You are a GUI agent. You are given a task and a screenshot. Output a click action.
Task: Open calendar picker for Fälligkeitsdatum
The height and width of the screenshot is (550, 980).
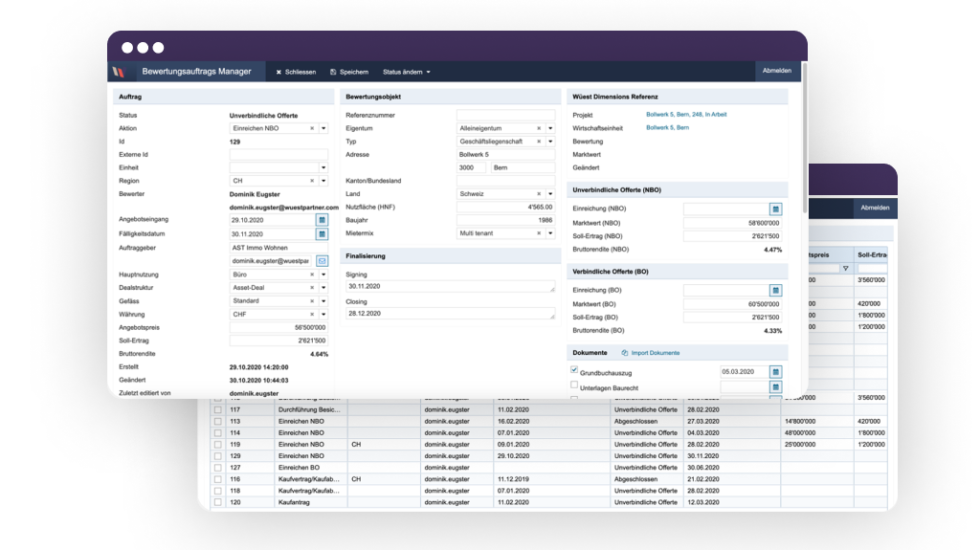click(x=322, y=234)
